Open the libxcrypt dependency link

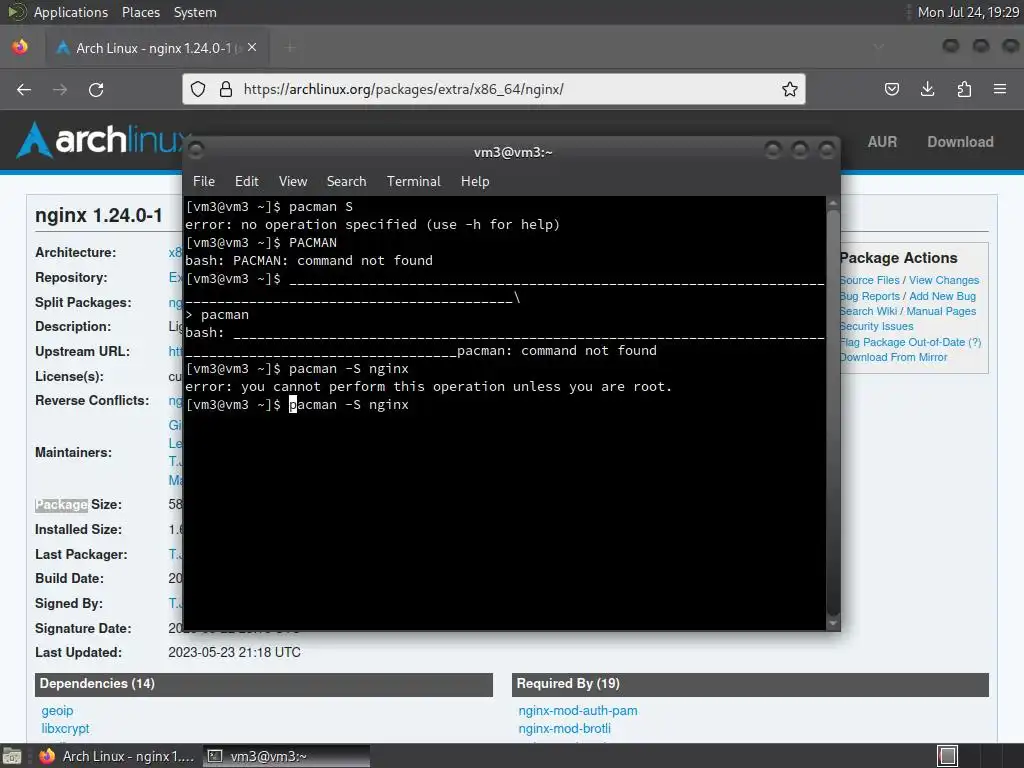[65, 728]
